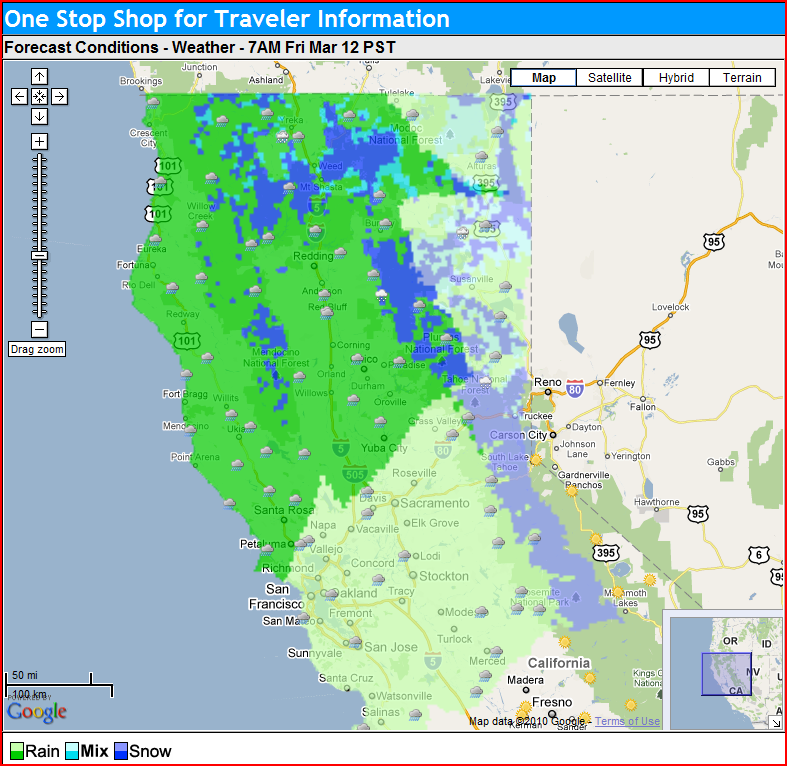Activate the Drag zoom button
Screen dimensions: 787x766
[37, 349]
